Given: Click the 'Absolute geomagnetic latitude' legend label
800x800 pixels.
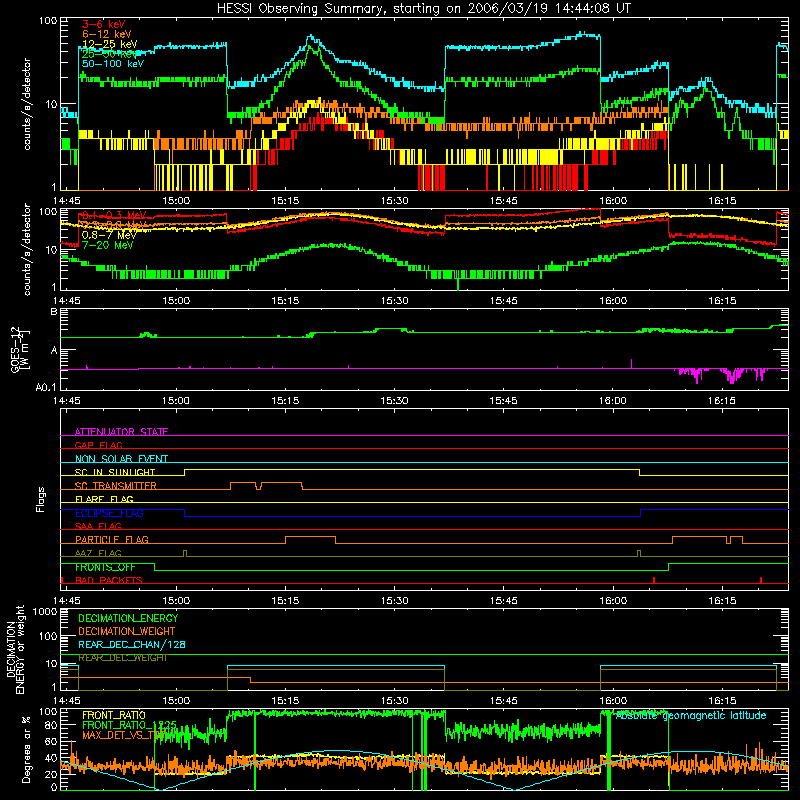Looking at the screenshot, I should click(x=691, y=716).
